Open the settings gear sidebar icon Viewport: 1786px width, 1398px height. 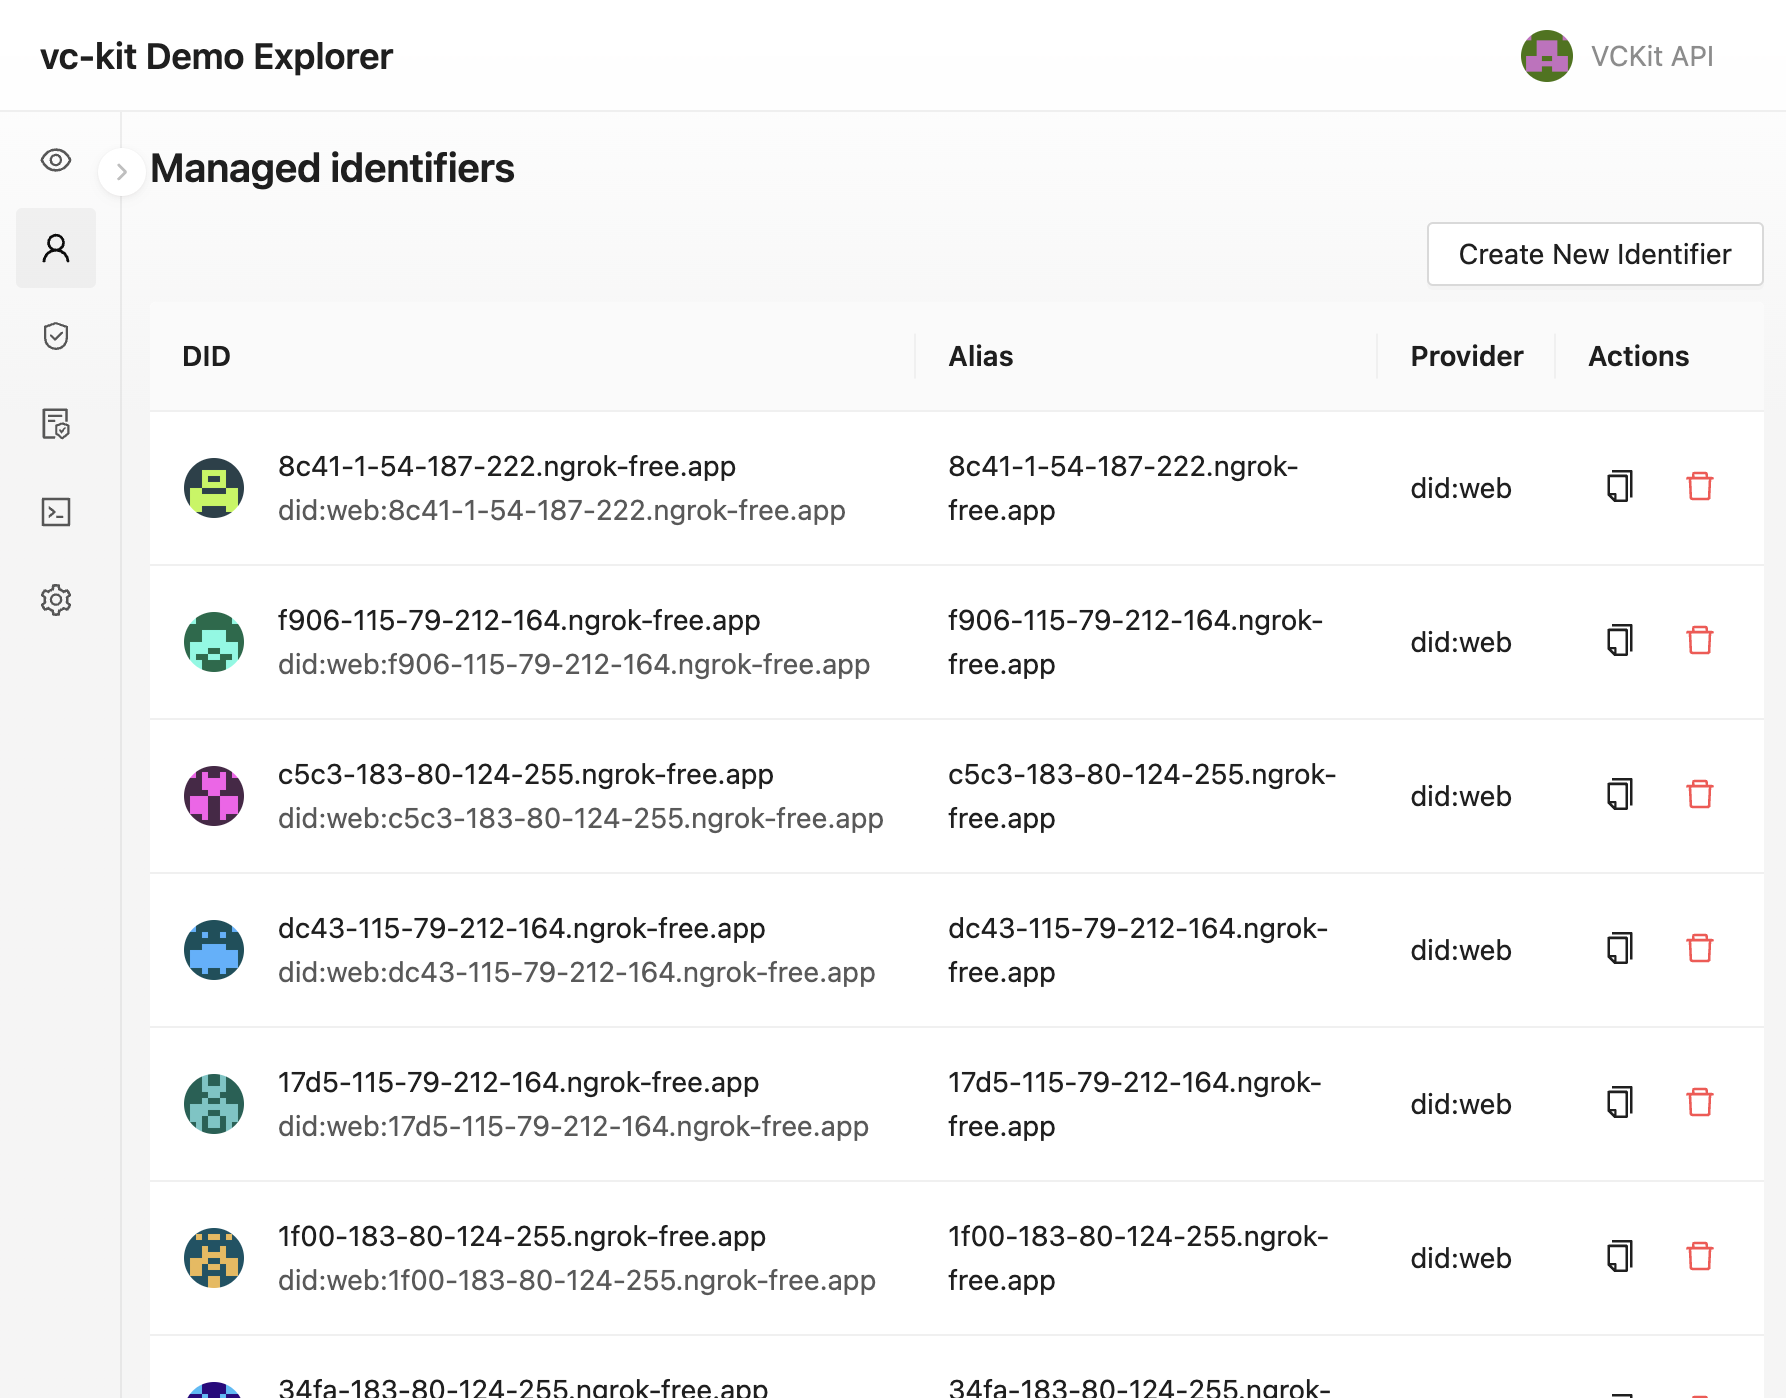(x=56, y=600)
